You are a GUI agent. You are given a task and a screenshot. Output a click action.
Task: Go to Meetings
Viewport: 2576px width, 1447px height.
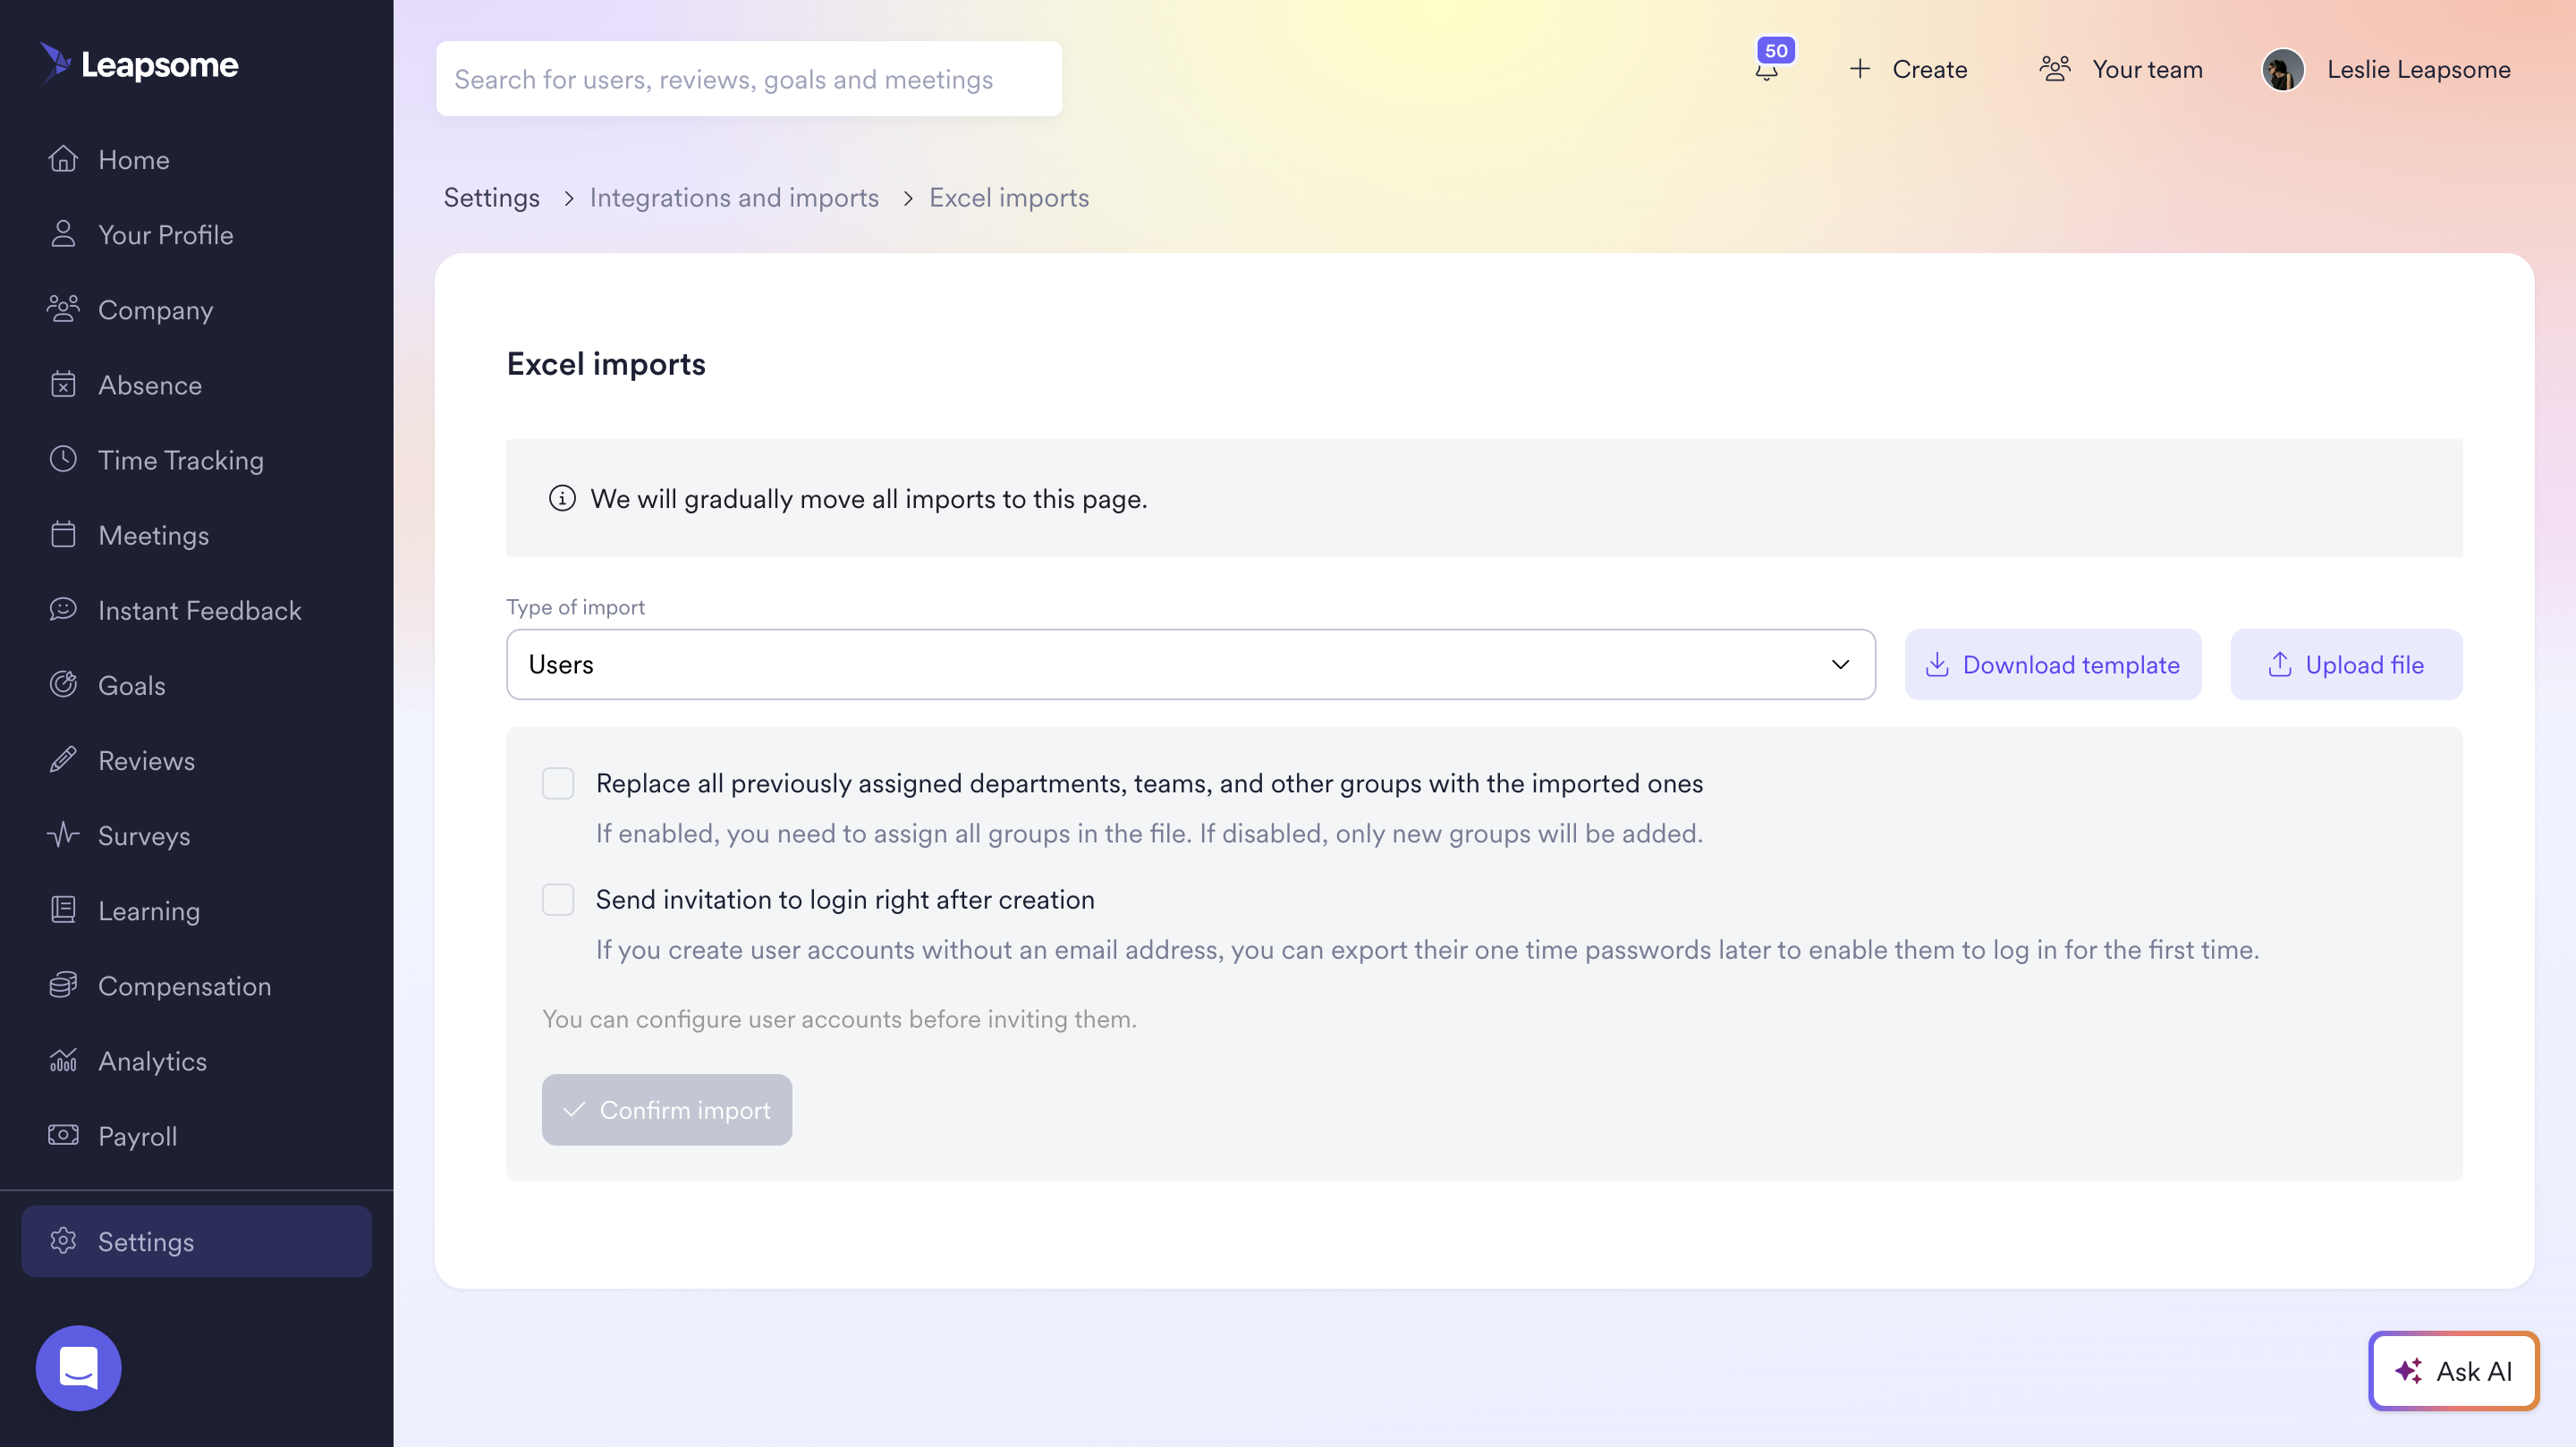coord(196,534)
